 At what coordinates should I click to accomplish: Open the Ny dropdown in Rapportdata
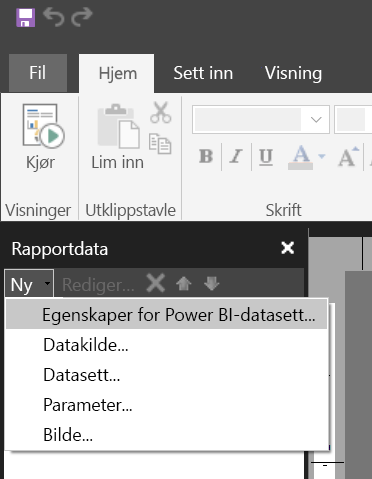click(29, 284)
